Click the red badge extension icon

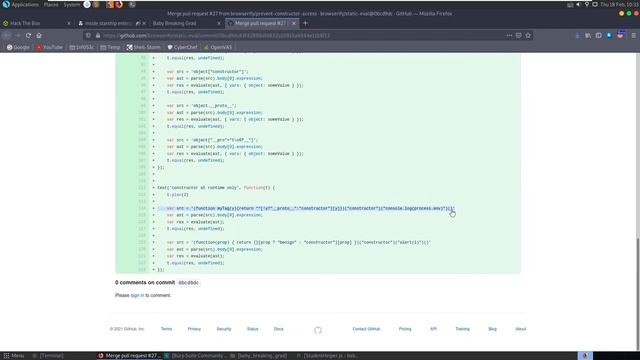(x=620, y=35)
